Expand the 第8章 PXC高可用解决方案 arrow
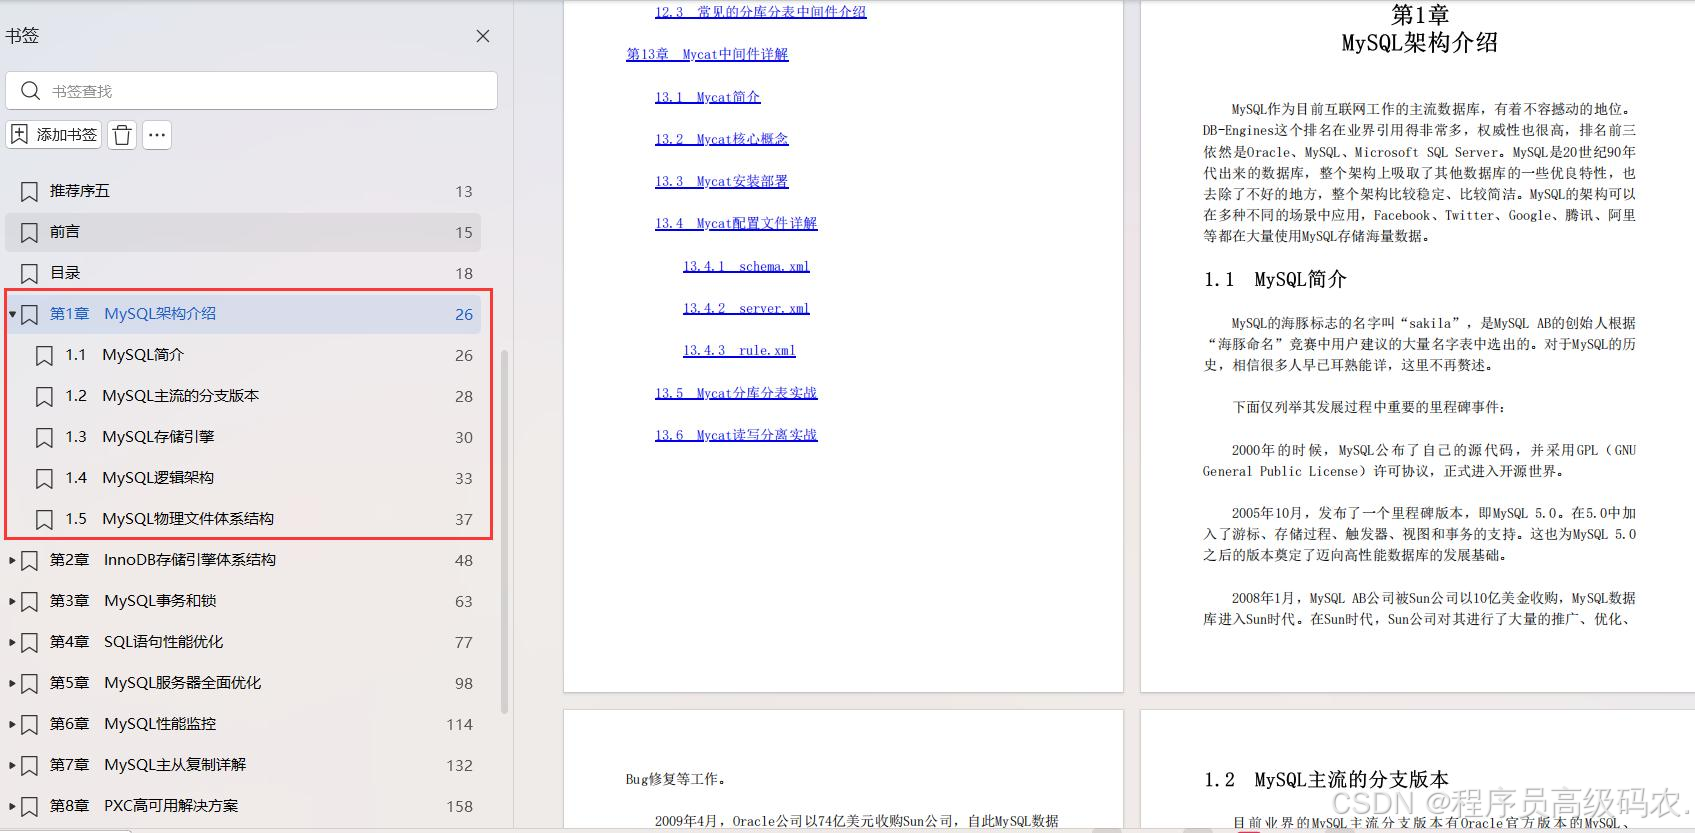 point(12,806)
